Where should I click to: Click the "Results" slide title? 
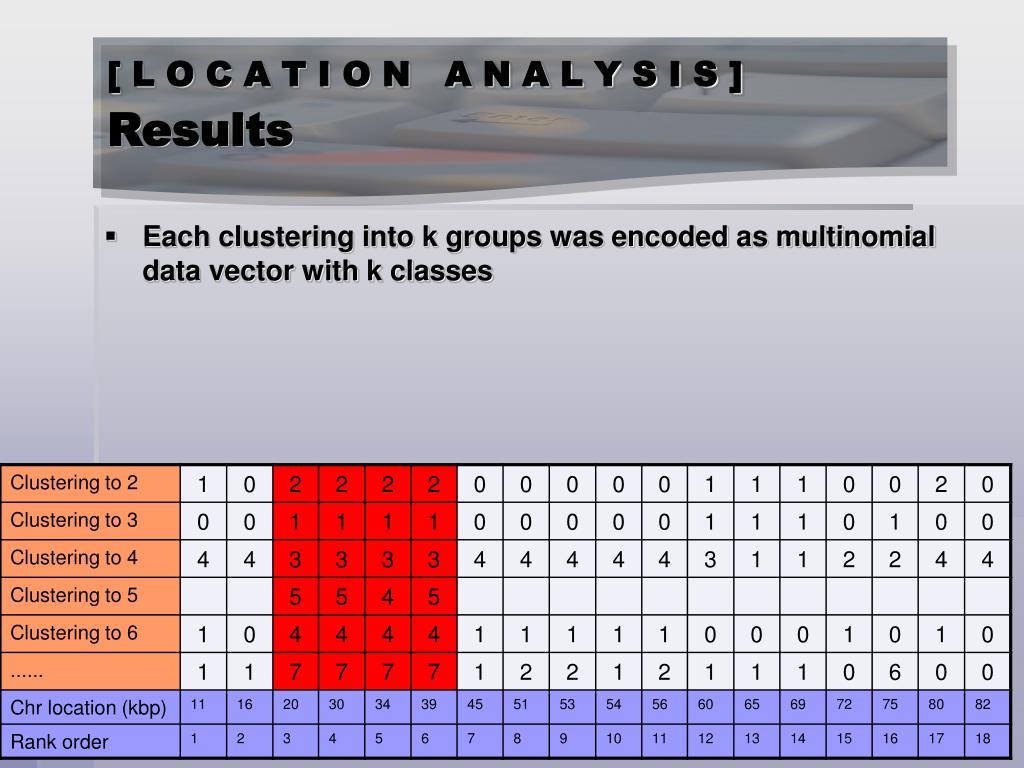pos(200,129)
